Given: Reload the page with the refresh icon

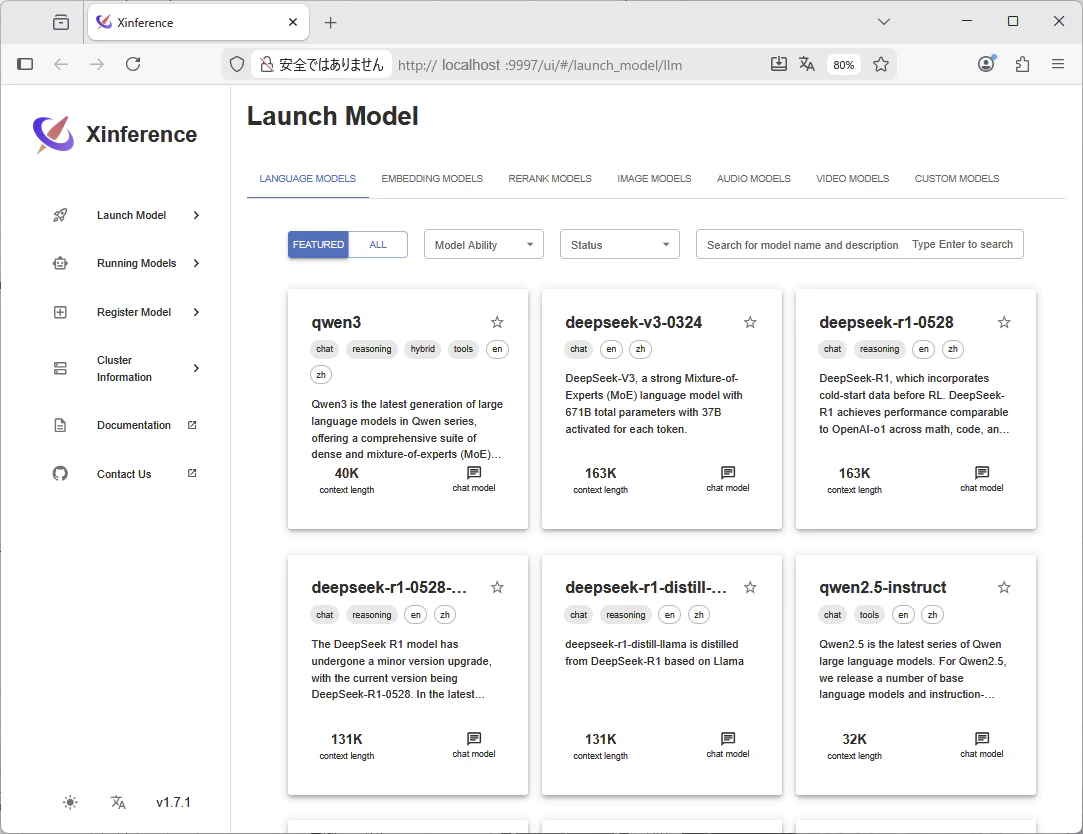Looking at the screenshot, I should point(133,64).
